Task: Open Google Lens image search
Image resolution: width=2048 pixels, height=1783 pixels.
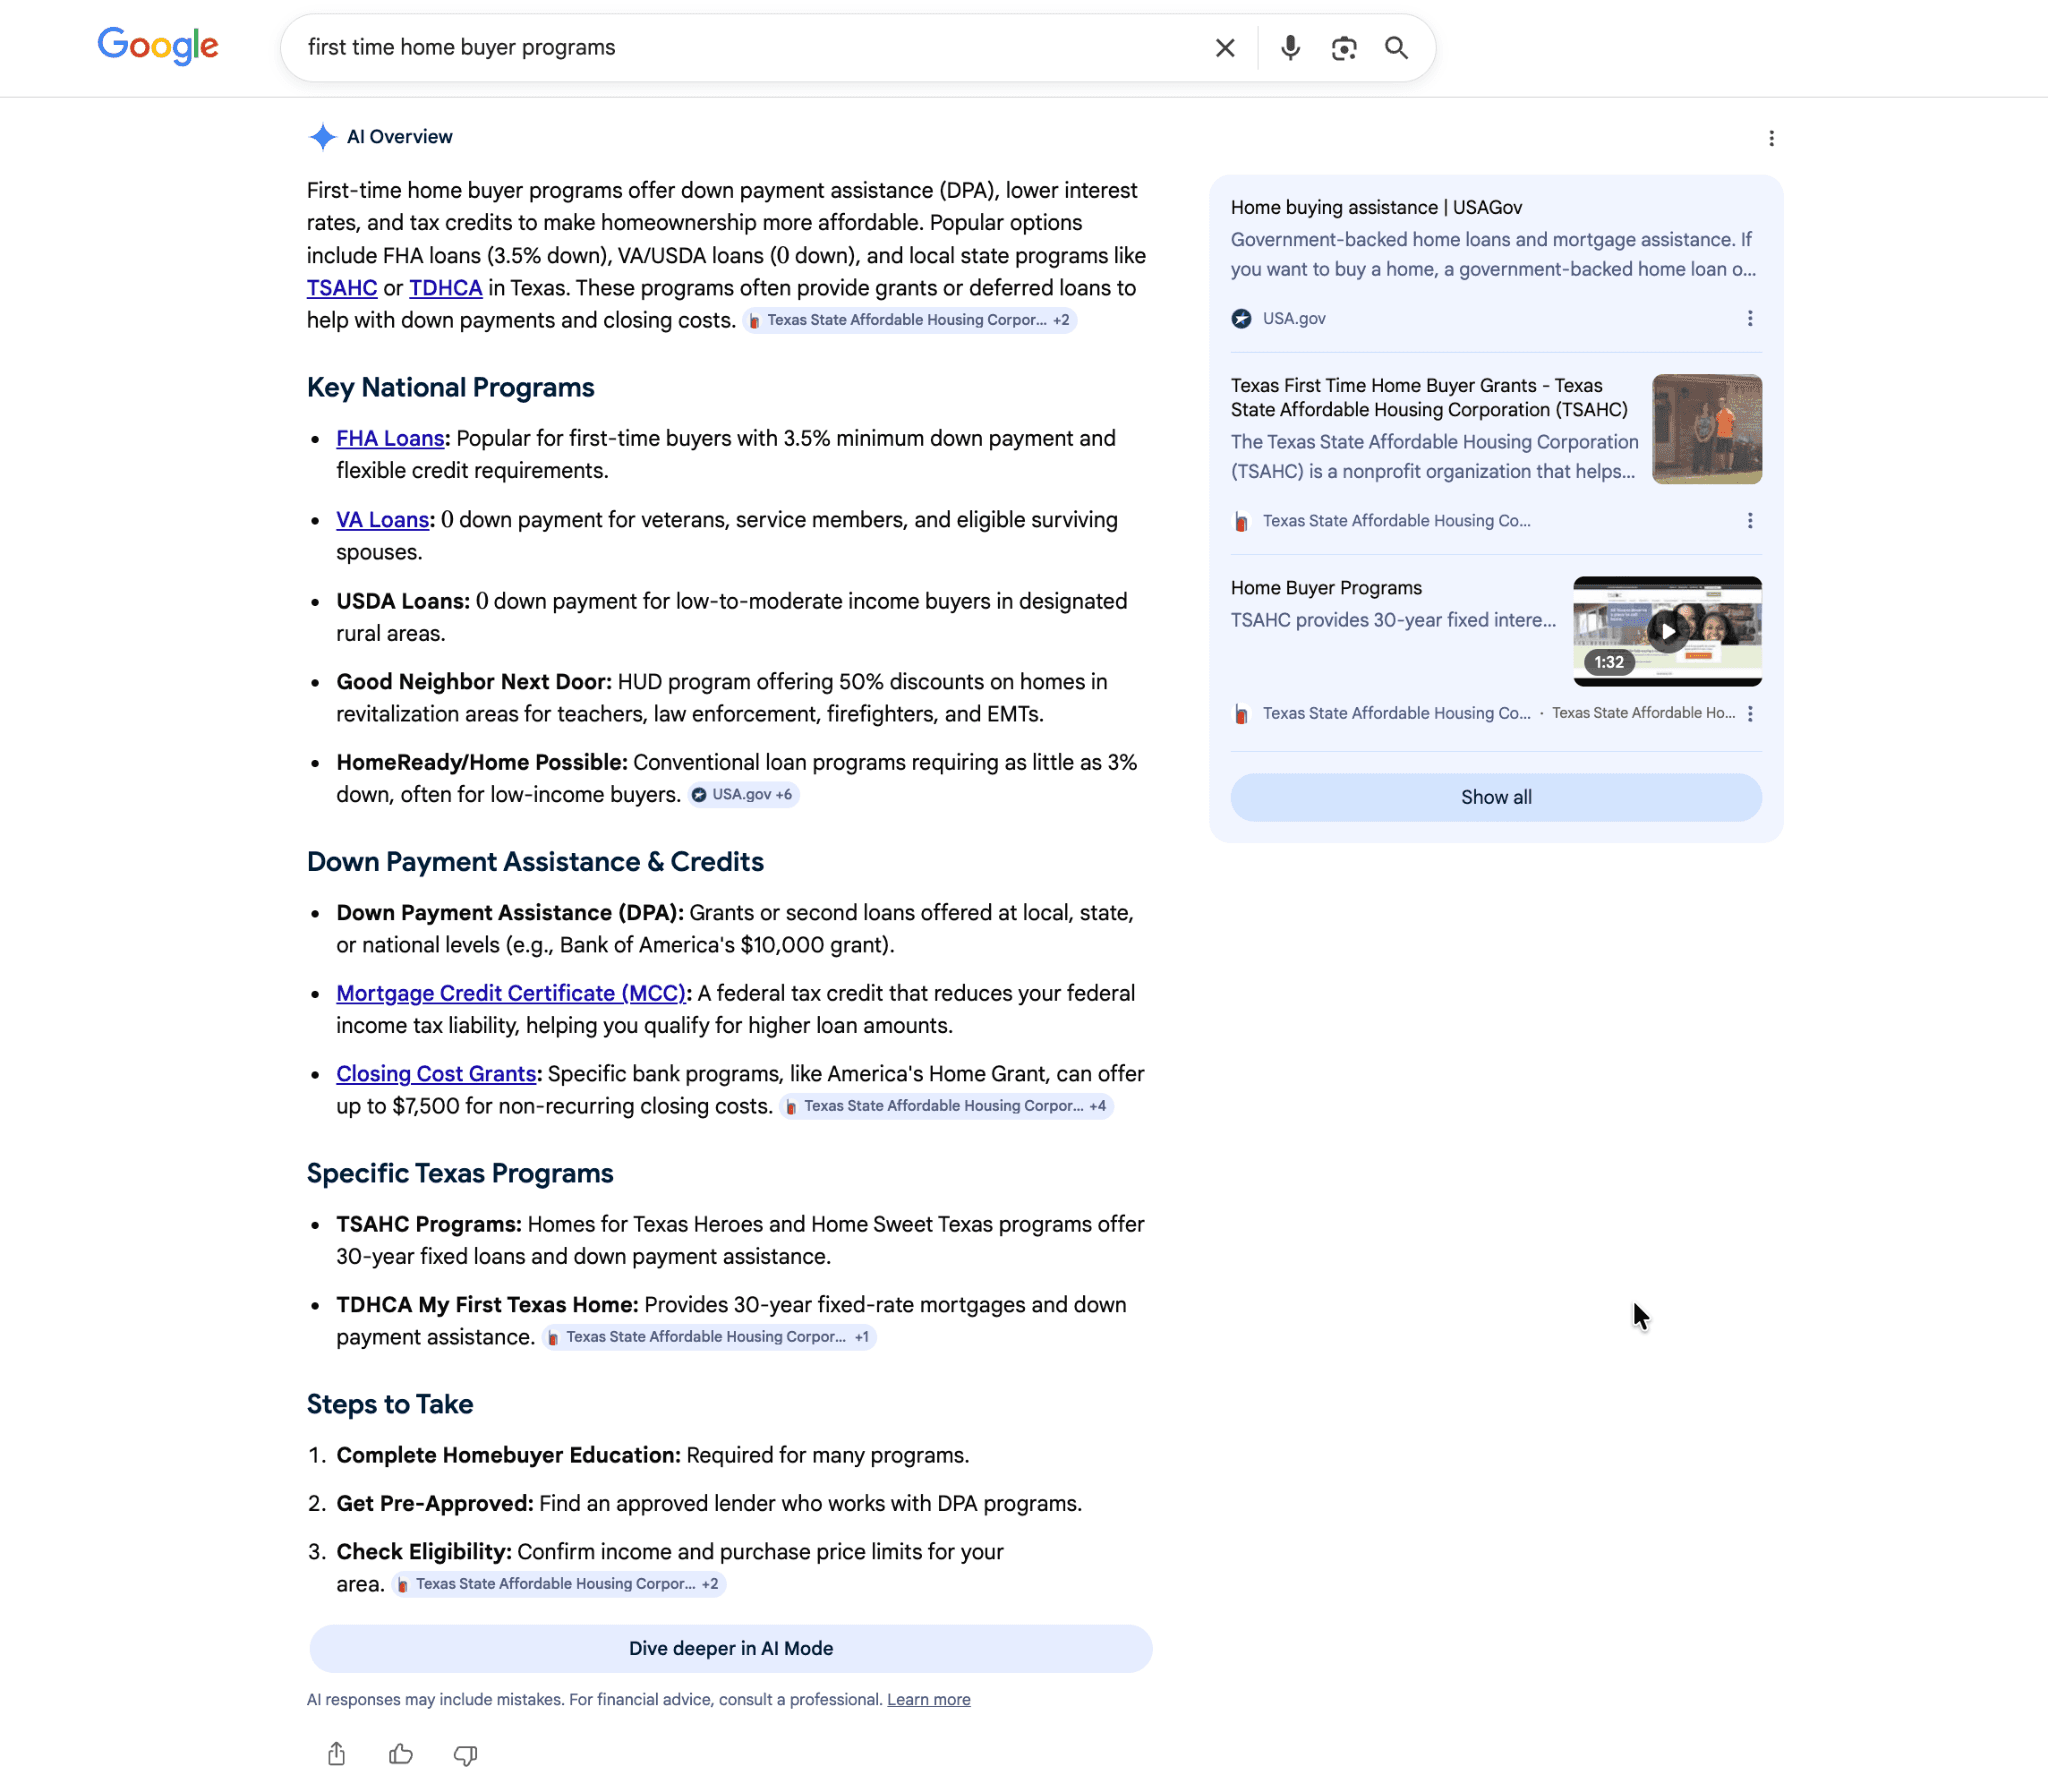Action: click(1343, 47)
